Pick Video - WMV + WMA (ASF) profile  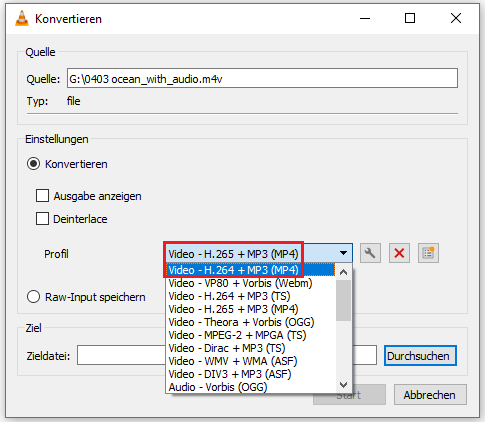pyautogui.click(x=250, y=361)
